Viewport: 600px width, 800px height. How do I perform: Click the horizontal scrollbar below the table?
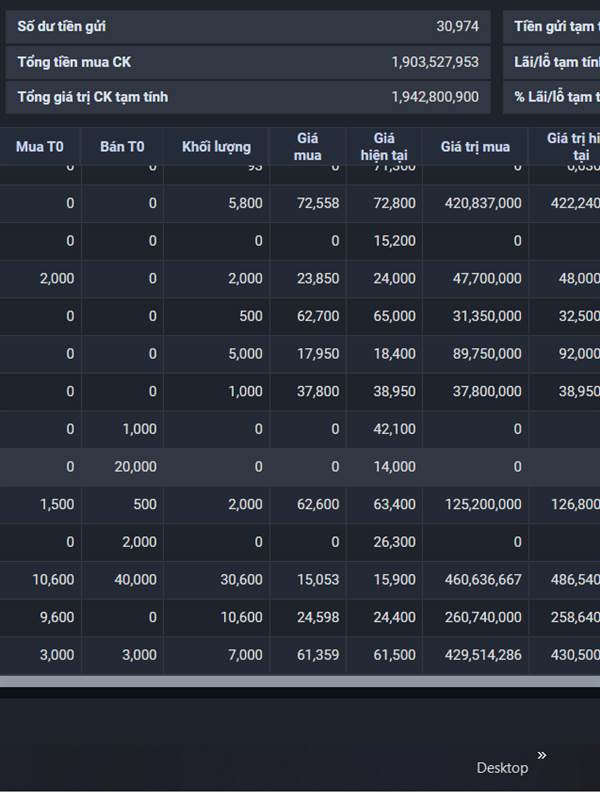click(x=300, y=682)
